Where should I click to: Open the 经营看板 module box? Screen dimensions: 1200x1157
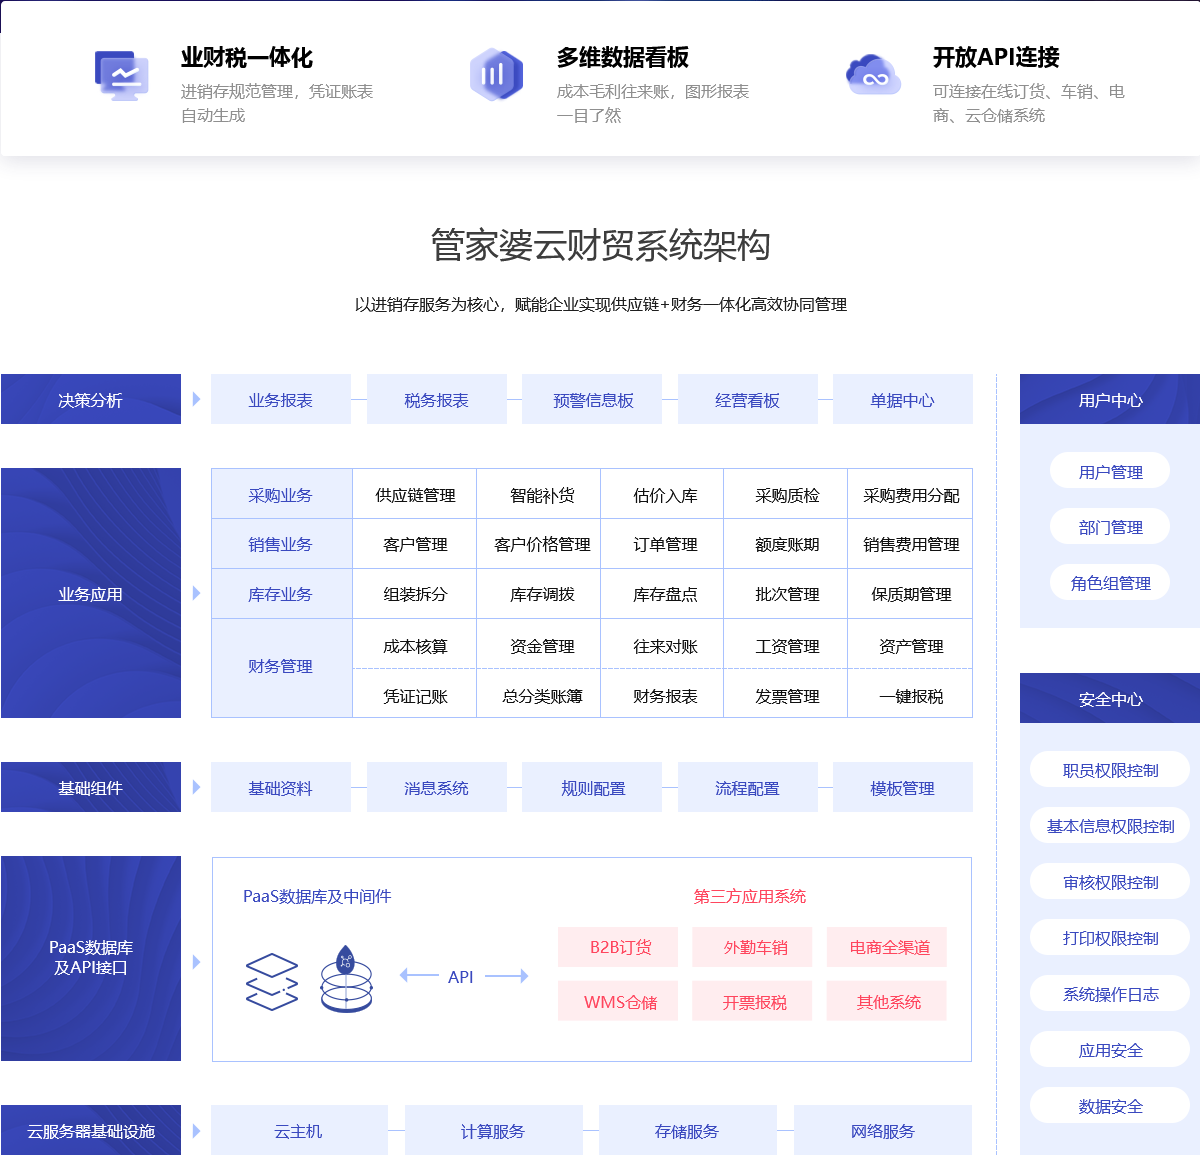click(747, 400)
